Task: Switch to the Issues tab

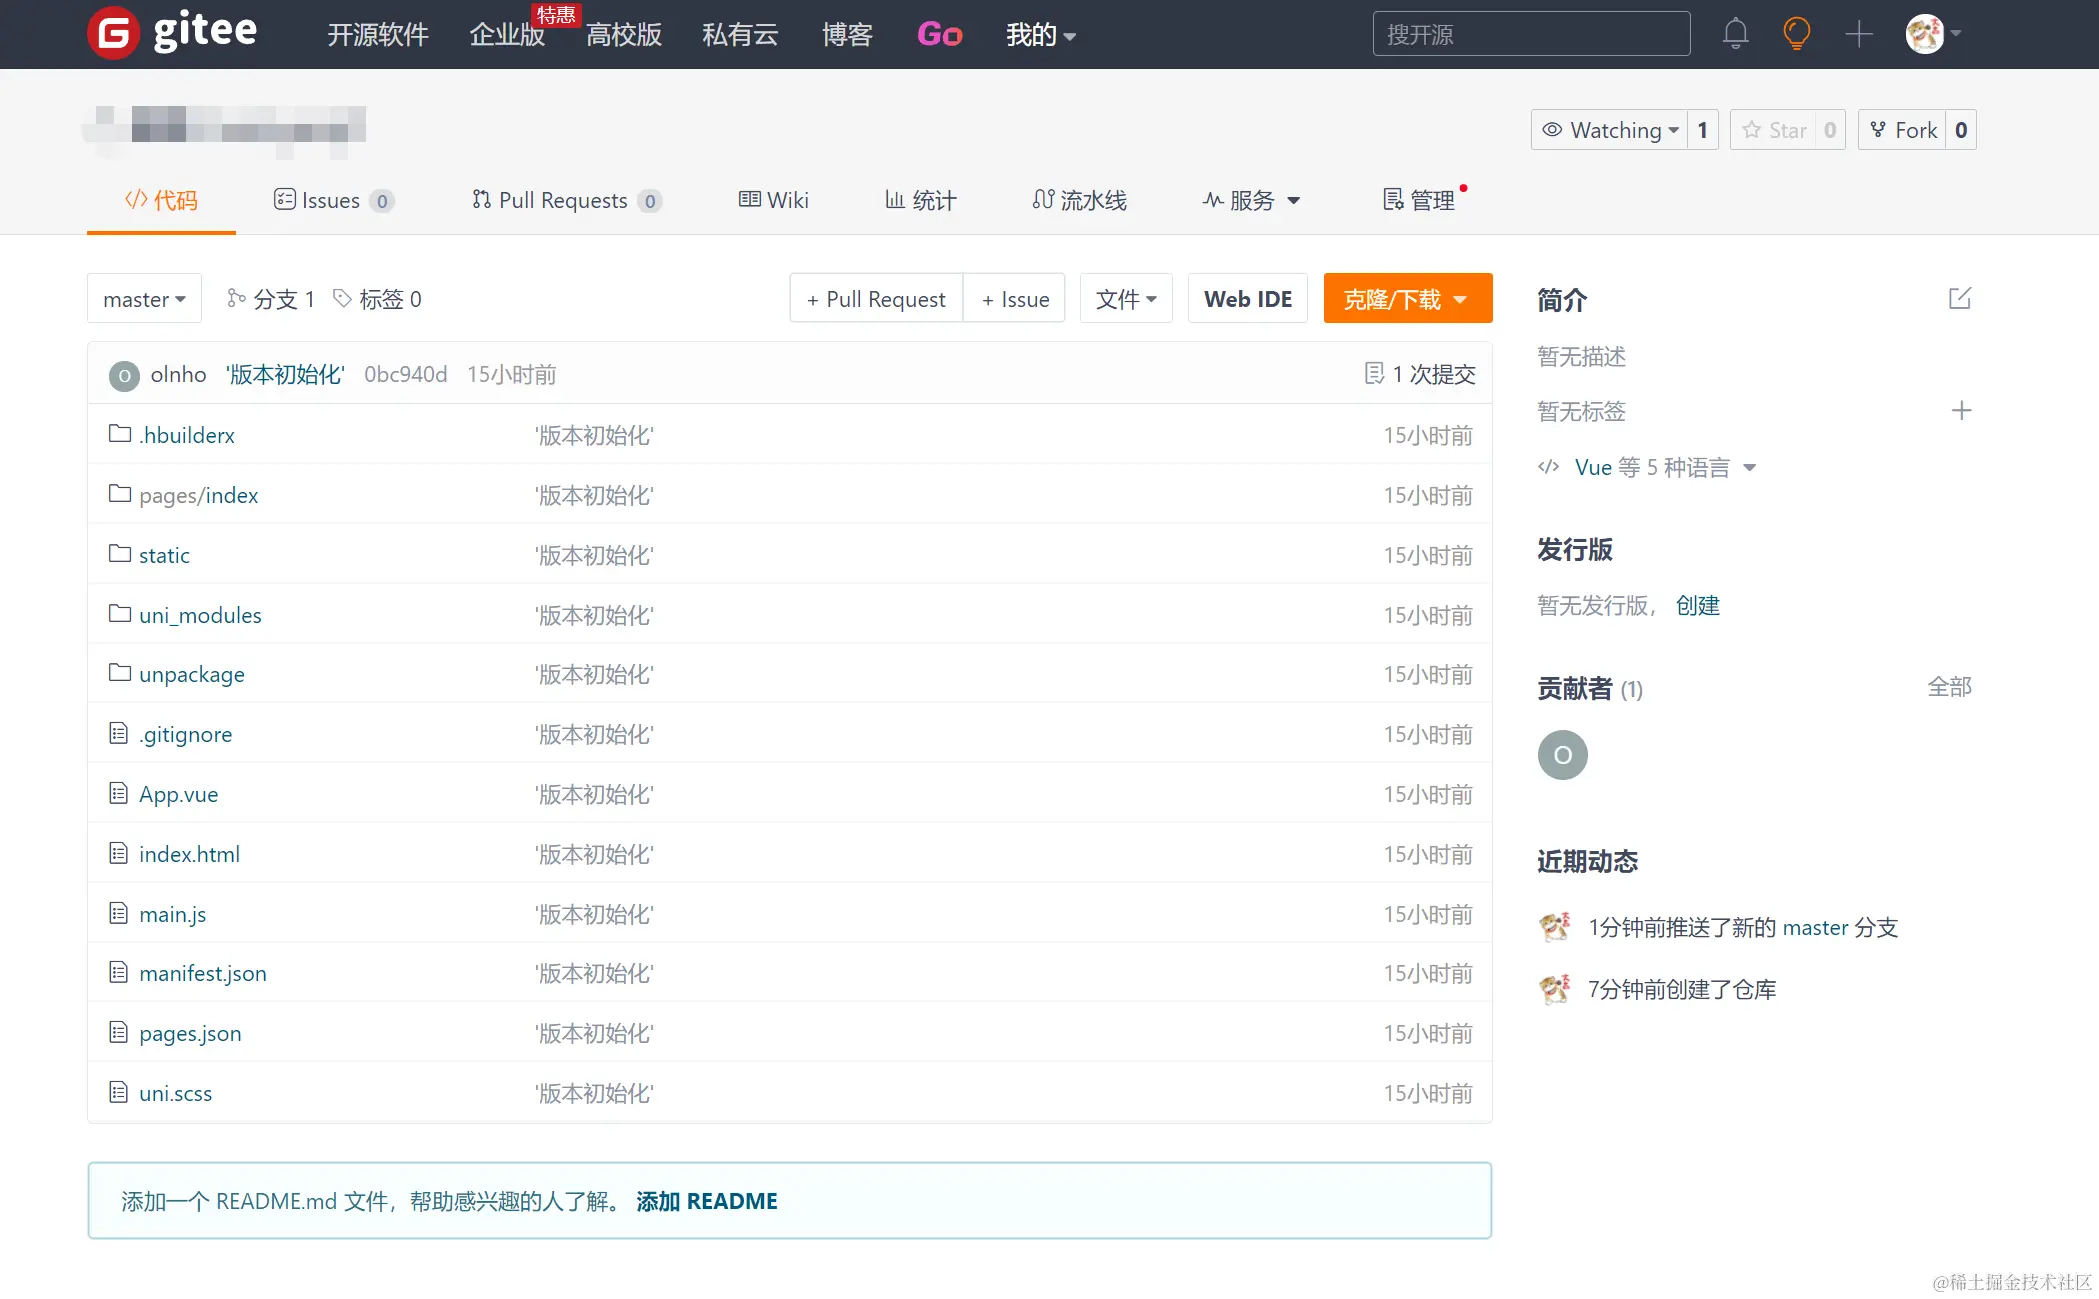Action: coord(331,200)
